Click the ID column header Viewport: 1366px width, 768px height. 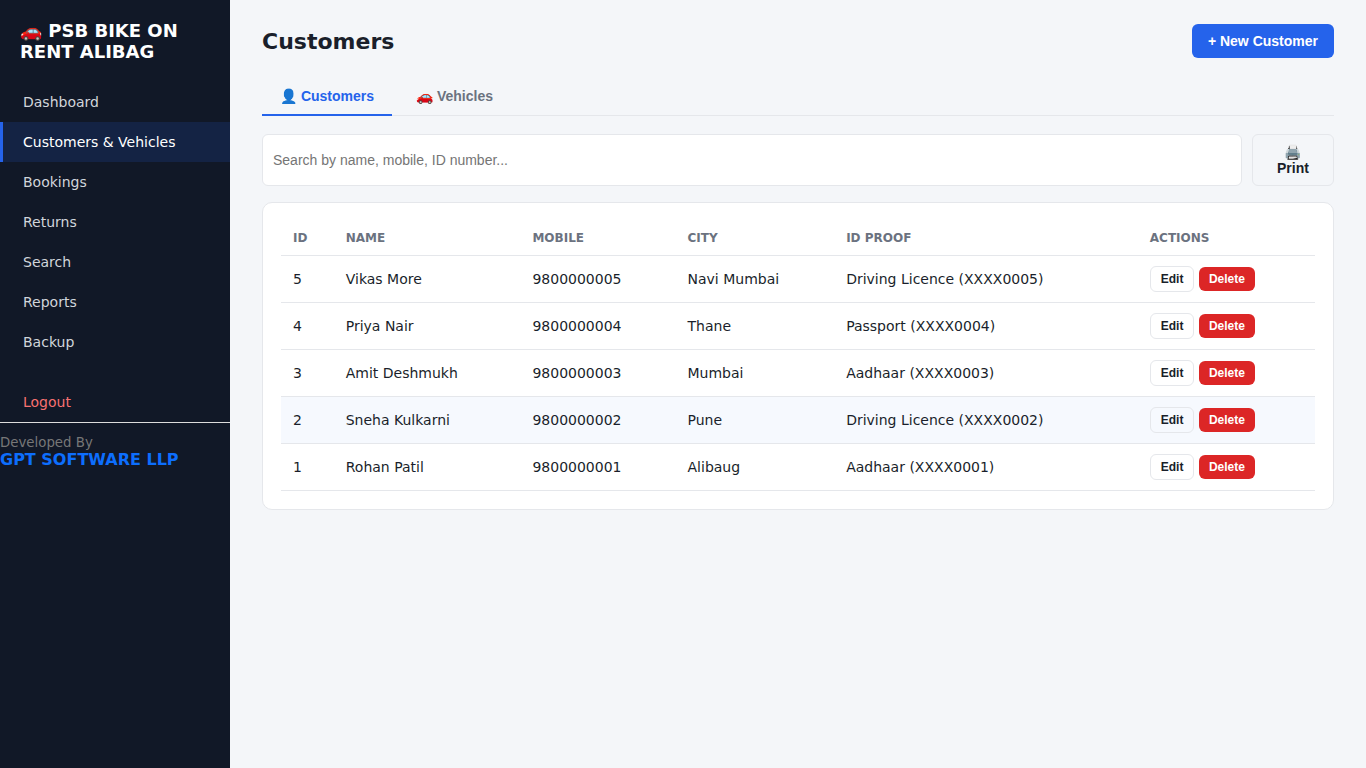click(x=300, y=238)
